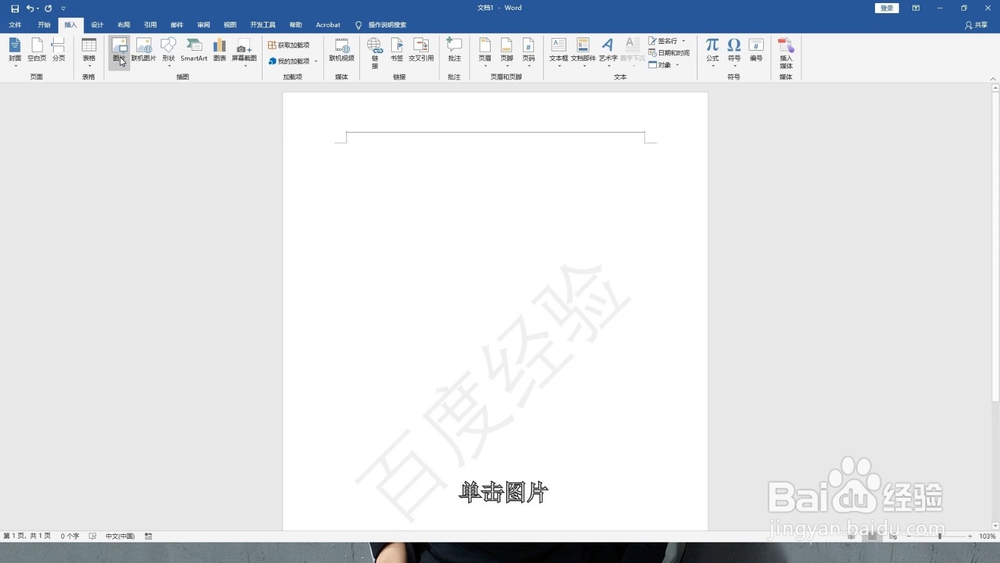The width and height of the screenshot is (1000, 563).
Task: Click the zoom in plus button
Action: point(970,536)
